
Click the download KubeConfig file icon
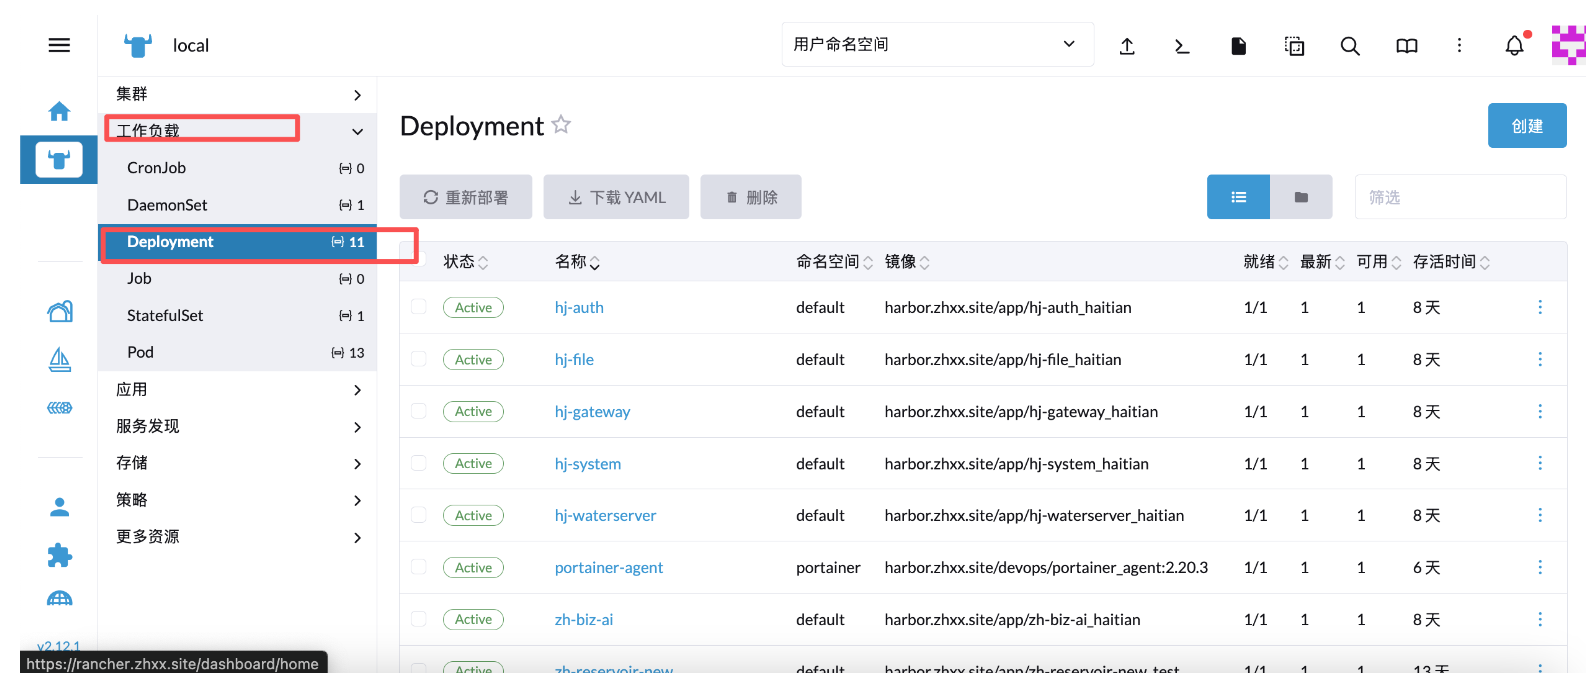pyautogui.click(x=1238, y=46)
